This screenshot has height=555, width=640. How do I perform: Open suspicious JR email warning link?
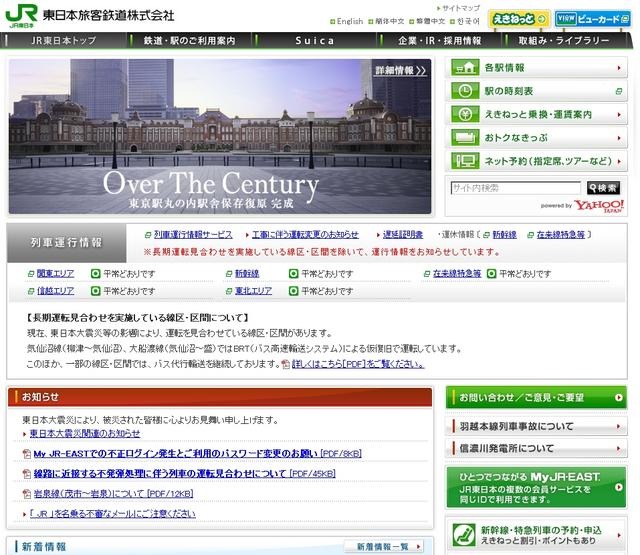113,514
